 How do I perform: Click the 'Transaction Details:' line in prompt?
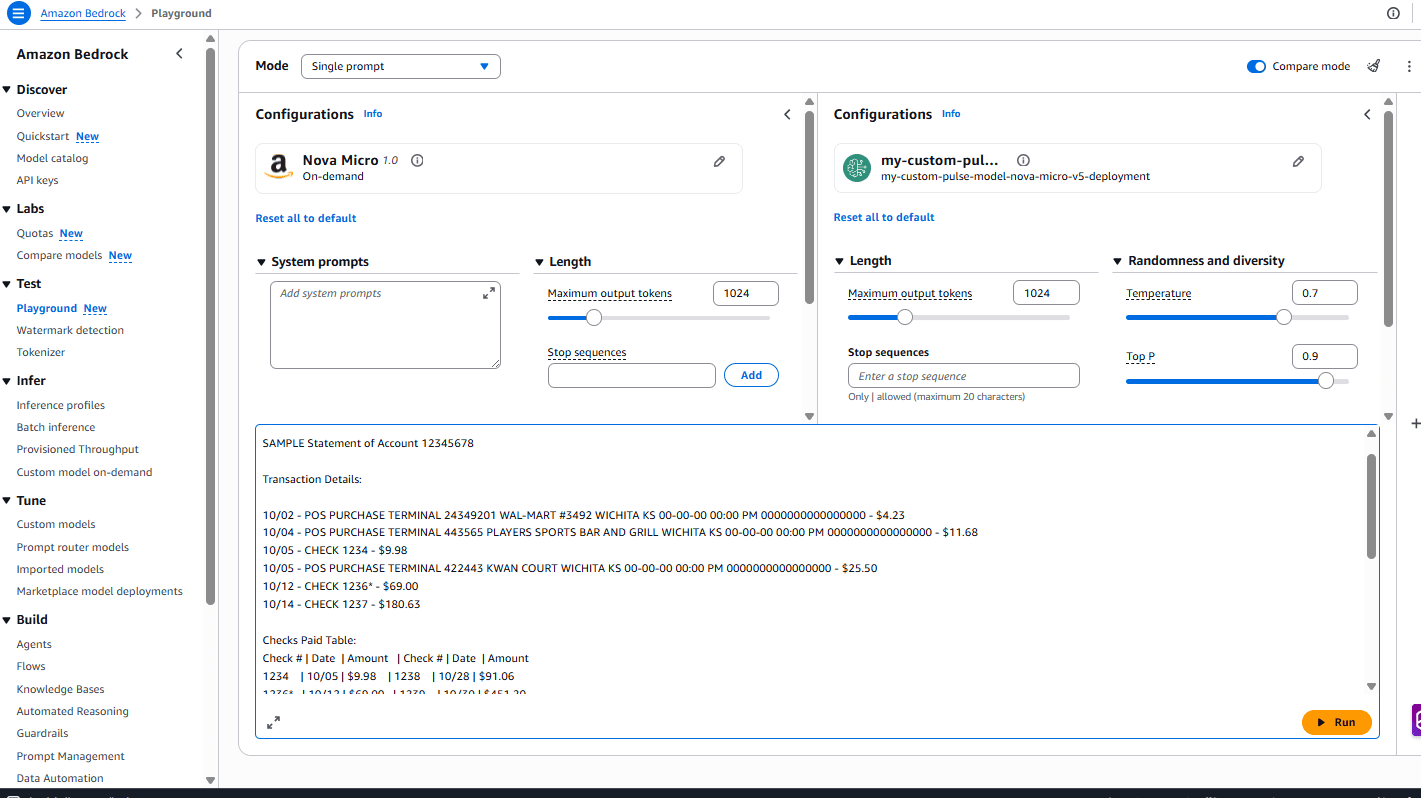coord(312,479)
